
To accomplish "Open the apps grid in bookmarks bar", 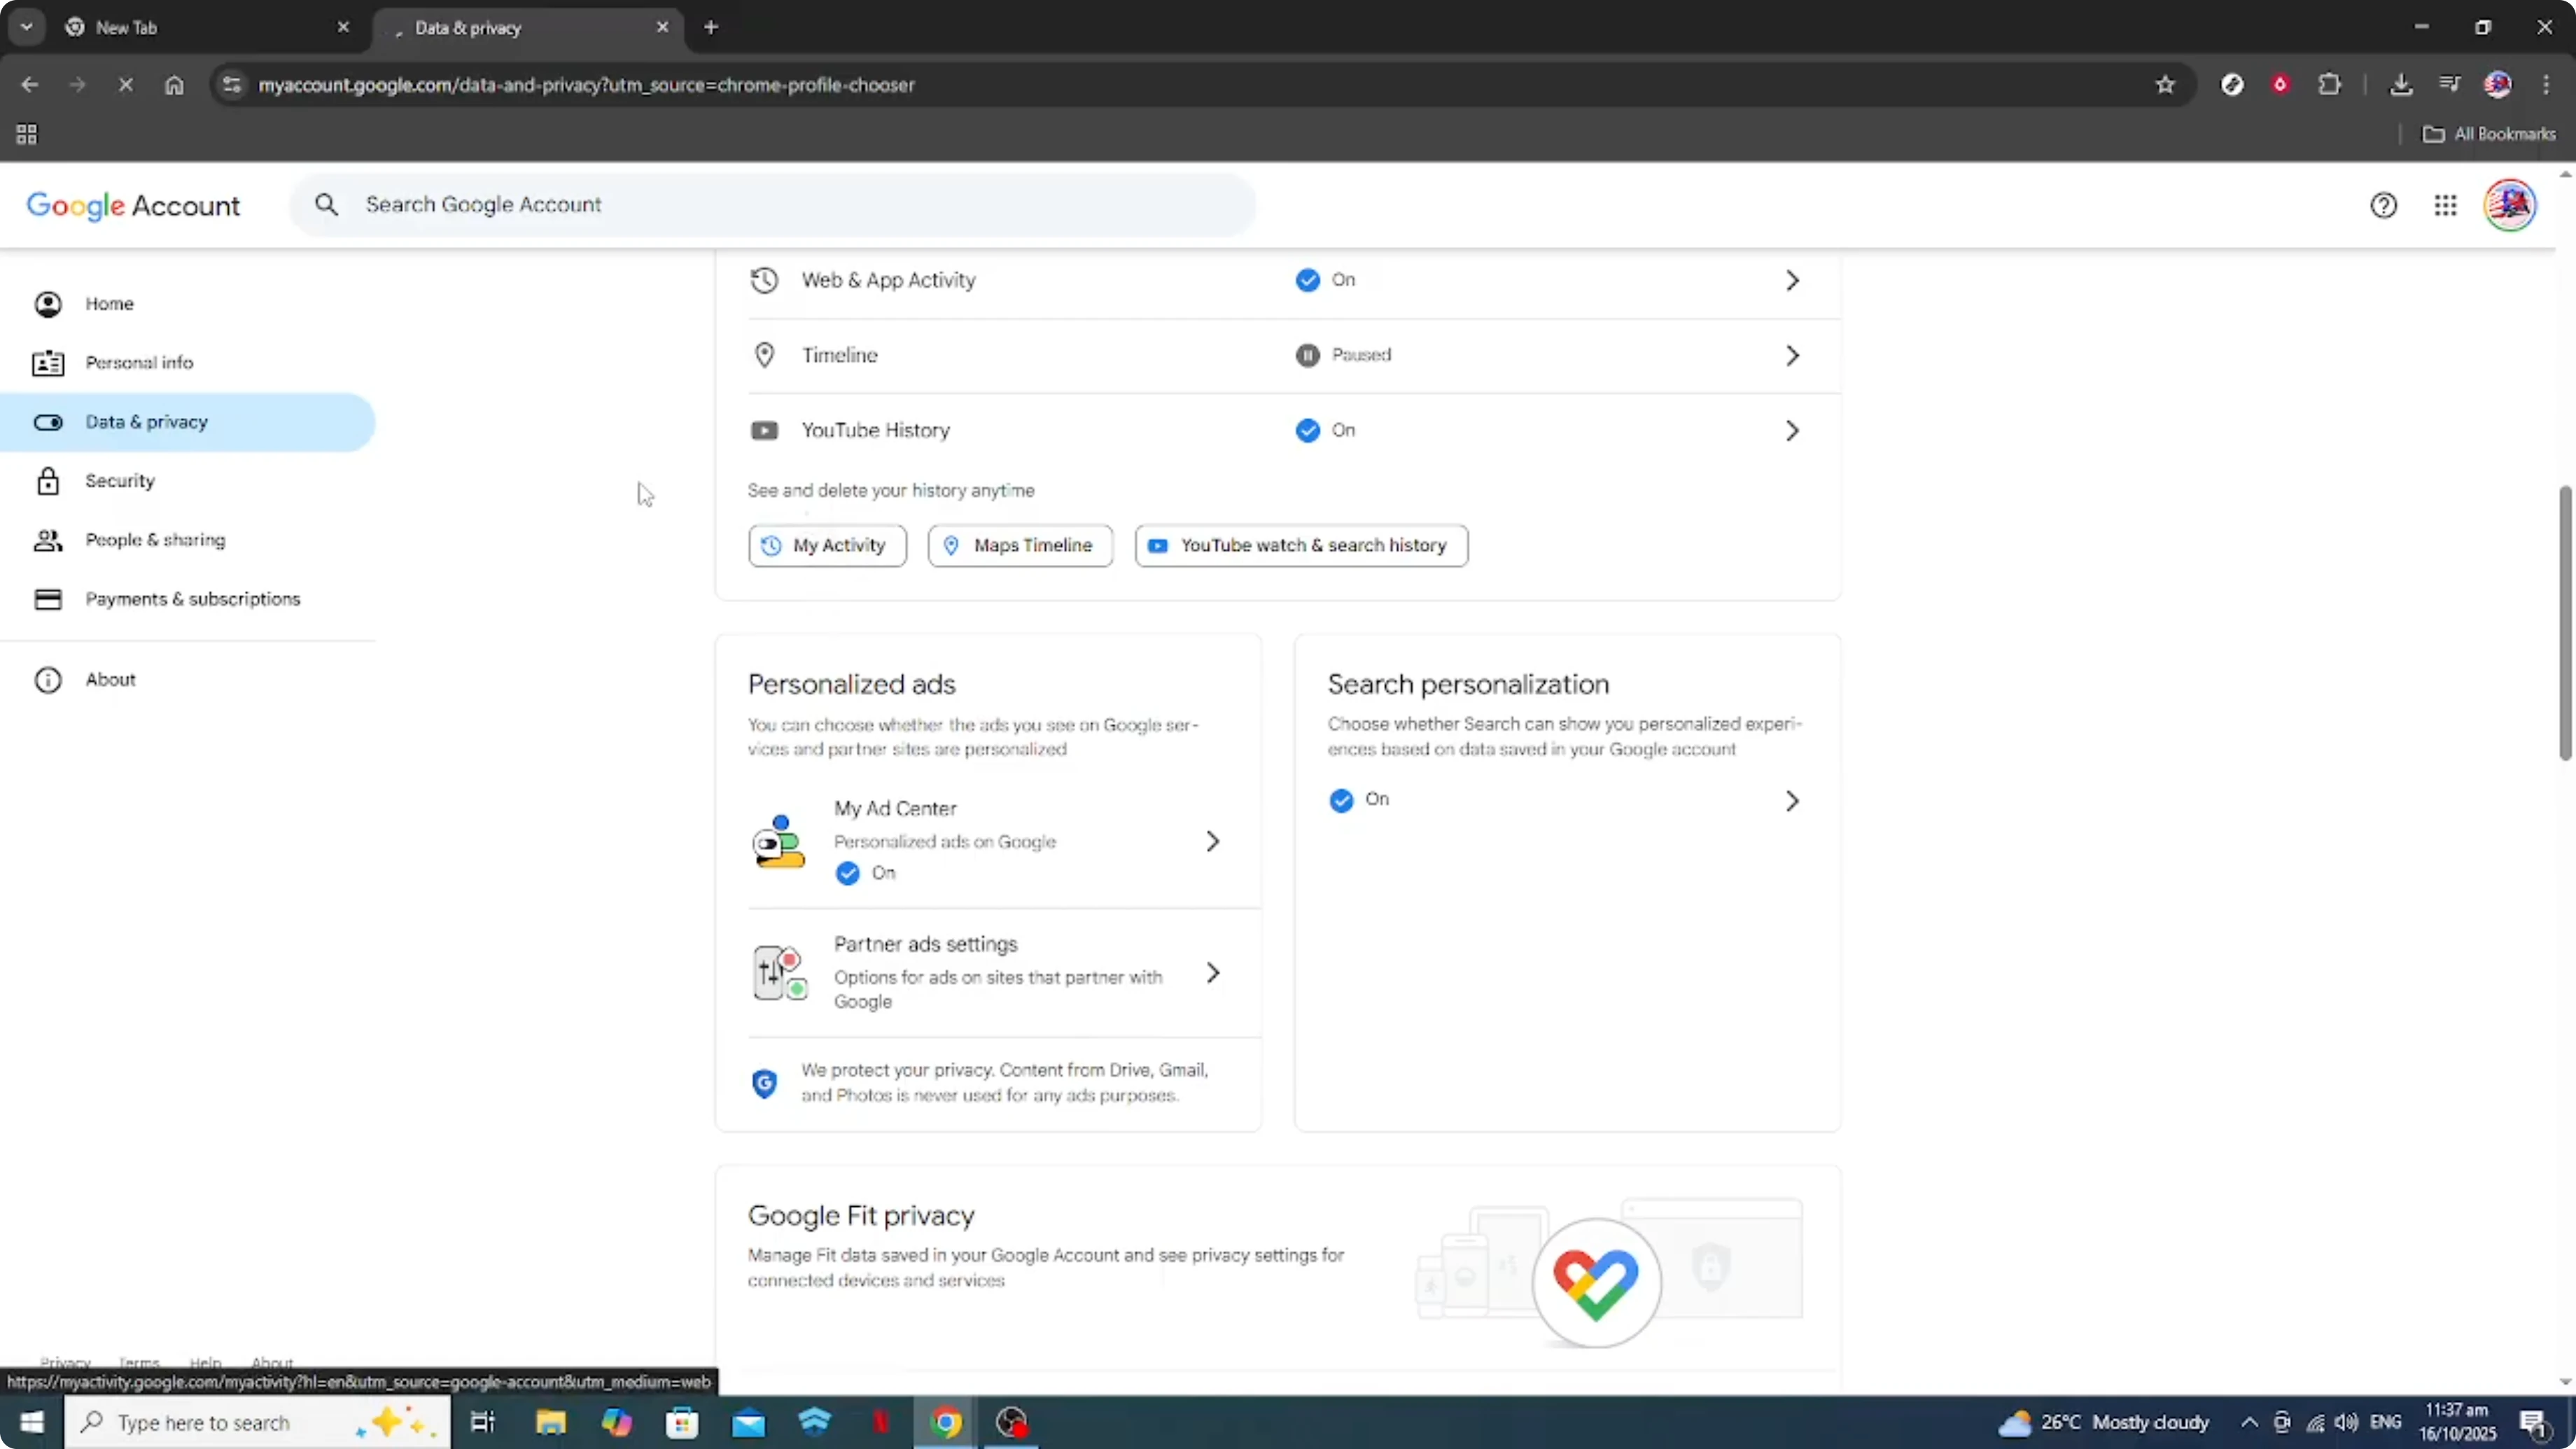I will (x=27, y=134).
